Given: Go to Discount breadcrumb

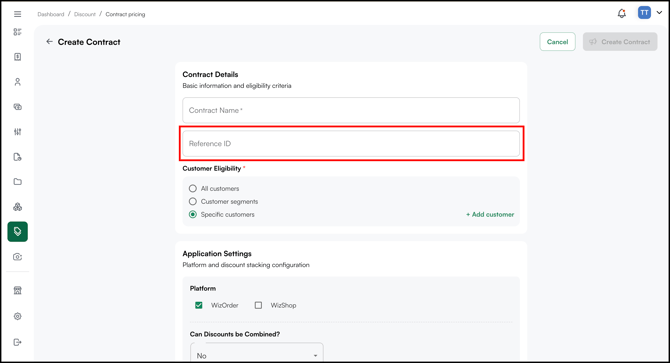Looking at the screenshot, I should coord(85,14).
